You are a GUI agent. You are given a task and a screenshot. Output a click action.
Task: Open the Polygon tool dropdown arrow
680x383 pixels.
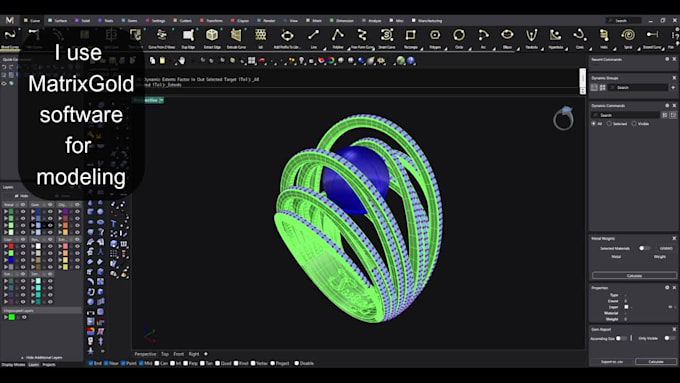click(445, 49)
